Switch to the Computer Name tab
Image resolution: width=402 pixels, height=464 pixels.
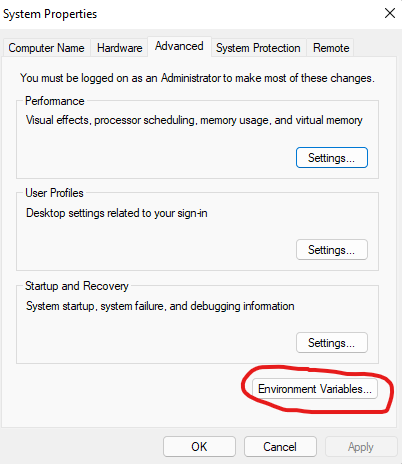point(46,48)
